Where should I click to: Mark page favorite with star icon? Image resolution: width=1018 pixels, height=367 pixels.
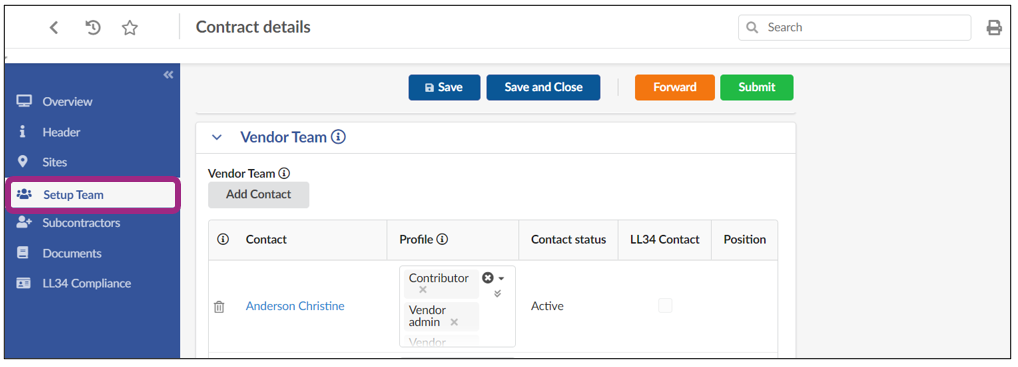pos(130,27)
